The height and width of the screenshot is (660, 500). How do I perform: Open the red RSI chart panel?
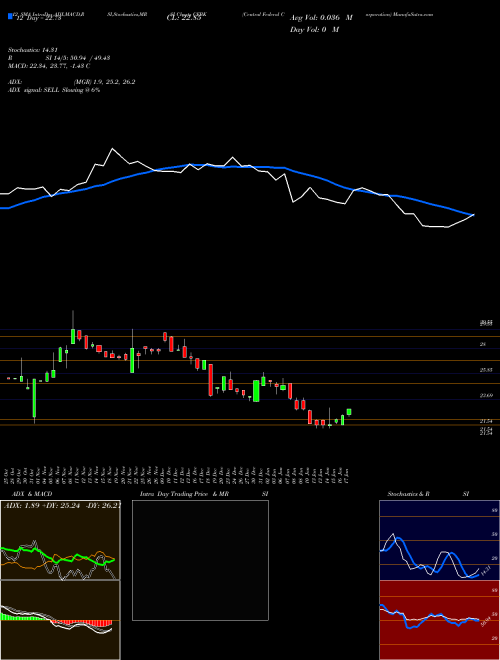pos(439,620)
